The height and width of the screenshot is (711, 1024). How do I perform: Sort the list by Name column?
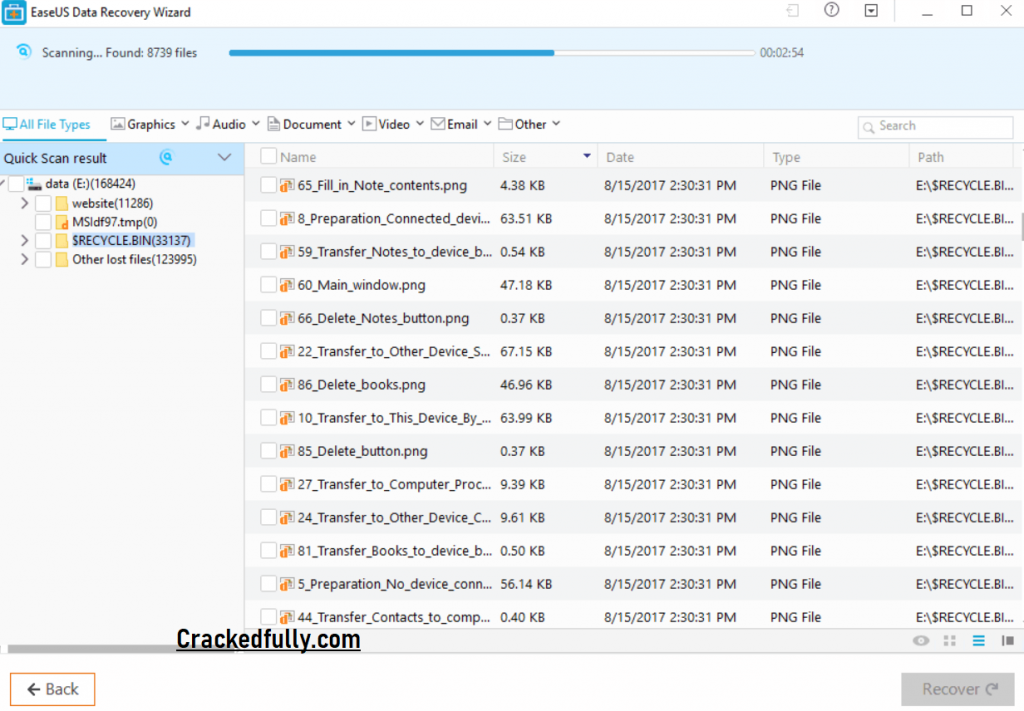[x=298, y=157]
